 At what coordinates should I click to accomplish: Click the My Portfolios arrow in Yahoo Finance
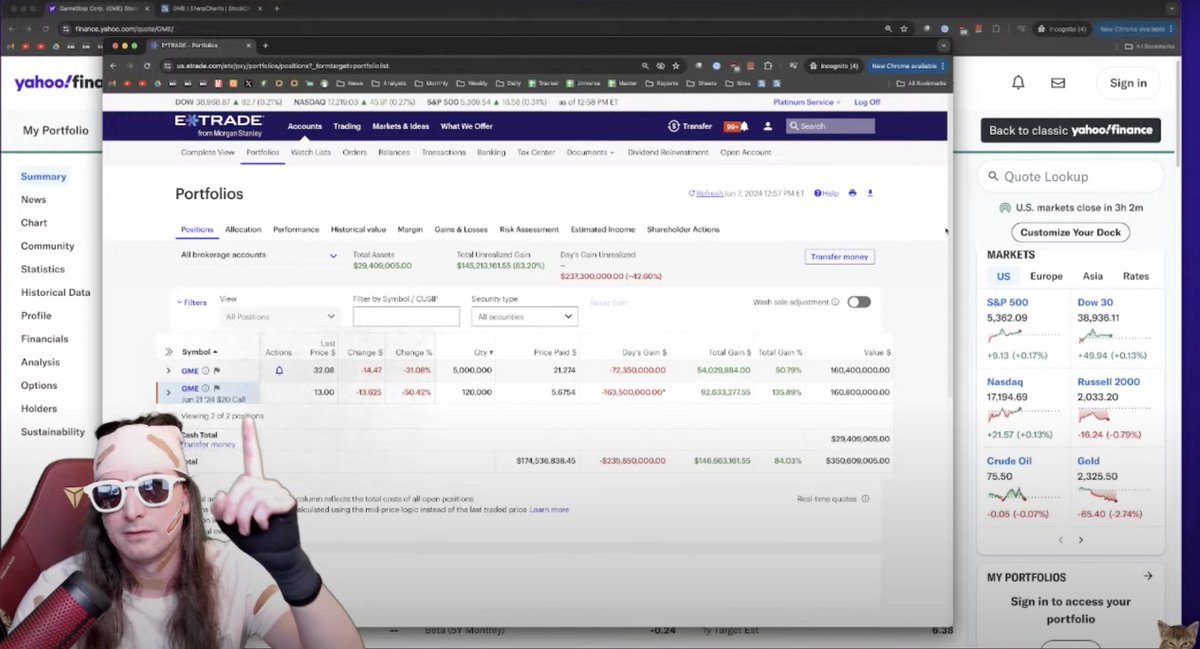(1148, 576)
